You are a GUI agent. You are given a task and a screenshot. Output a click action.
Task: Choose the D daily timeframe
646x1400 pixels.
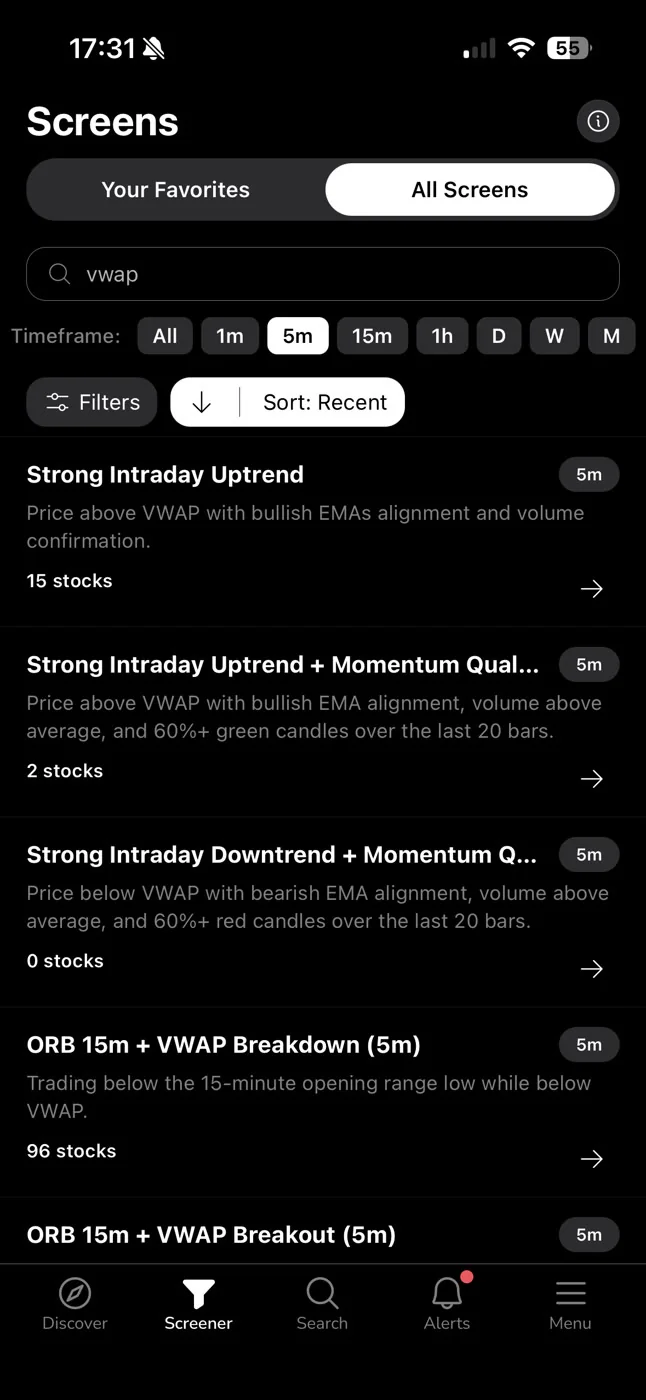(498, 336)
